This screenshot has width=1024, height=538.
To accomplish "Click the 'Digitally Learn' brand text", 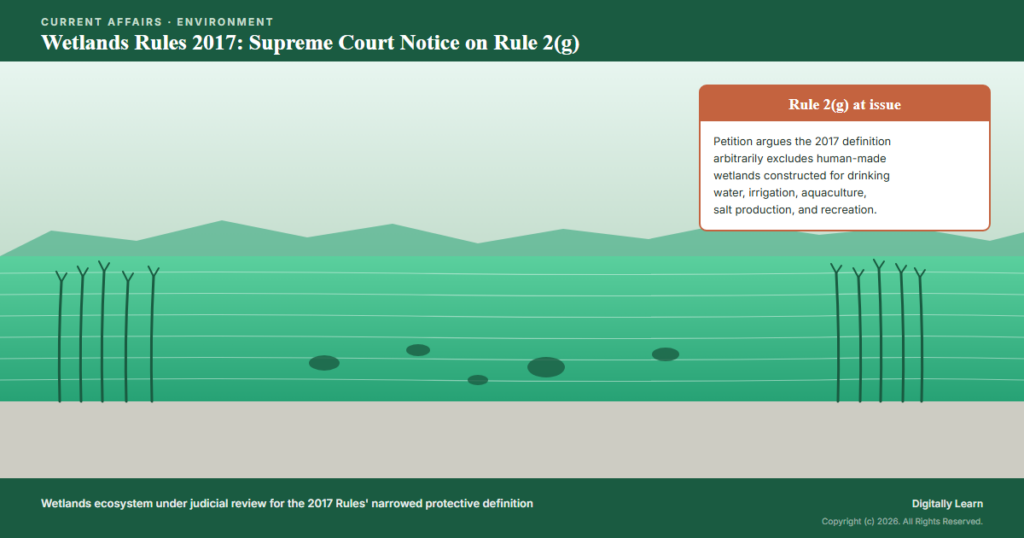I will [x=947, y=503].
